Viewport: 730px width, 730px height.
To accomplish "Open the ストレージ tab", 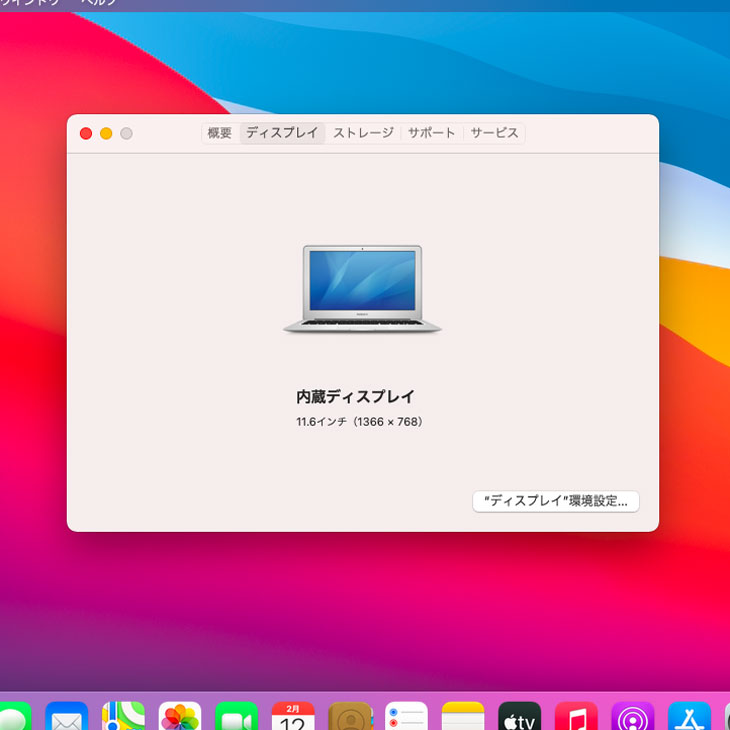I will (363, 133).
